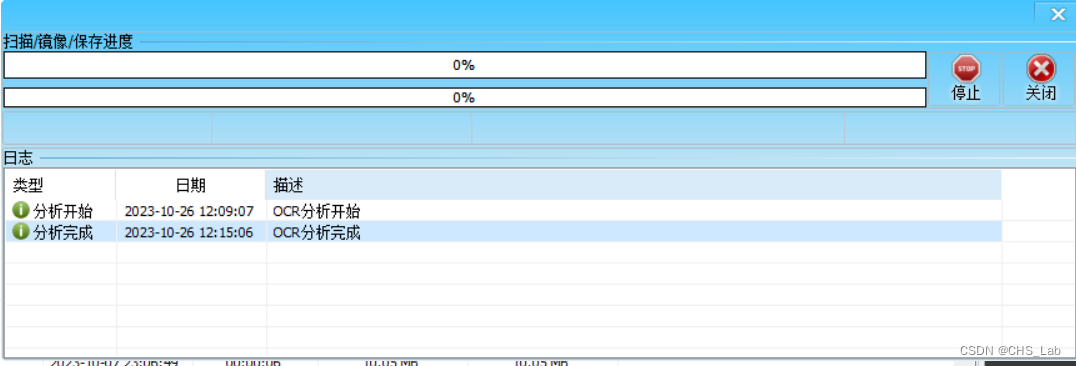Click date 2023-10-26 12:09:07
Image resolution: width=1076 pixels, height=366 pixels.
pyautogui.click(x=189, y=211)
